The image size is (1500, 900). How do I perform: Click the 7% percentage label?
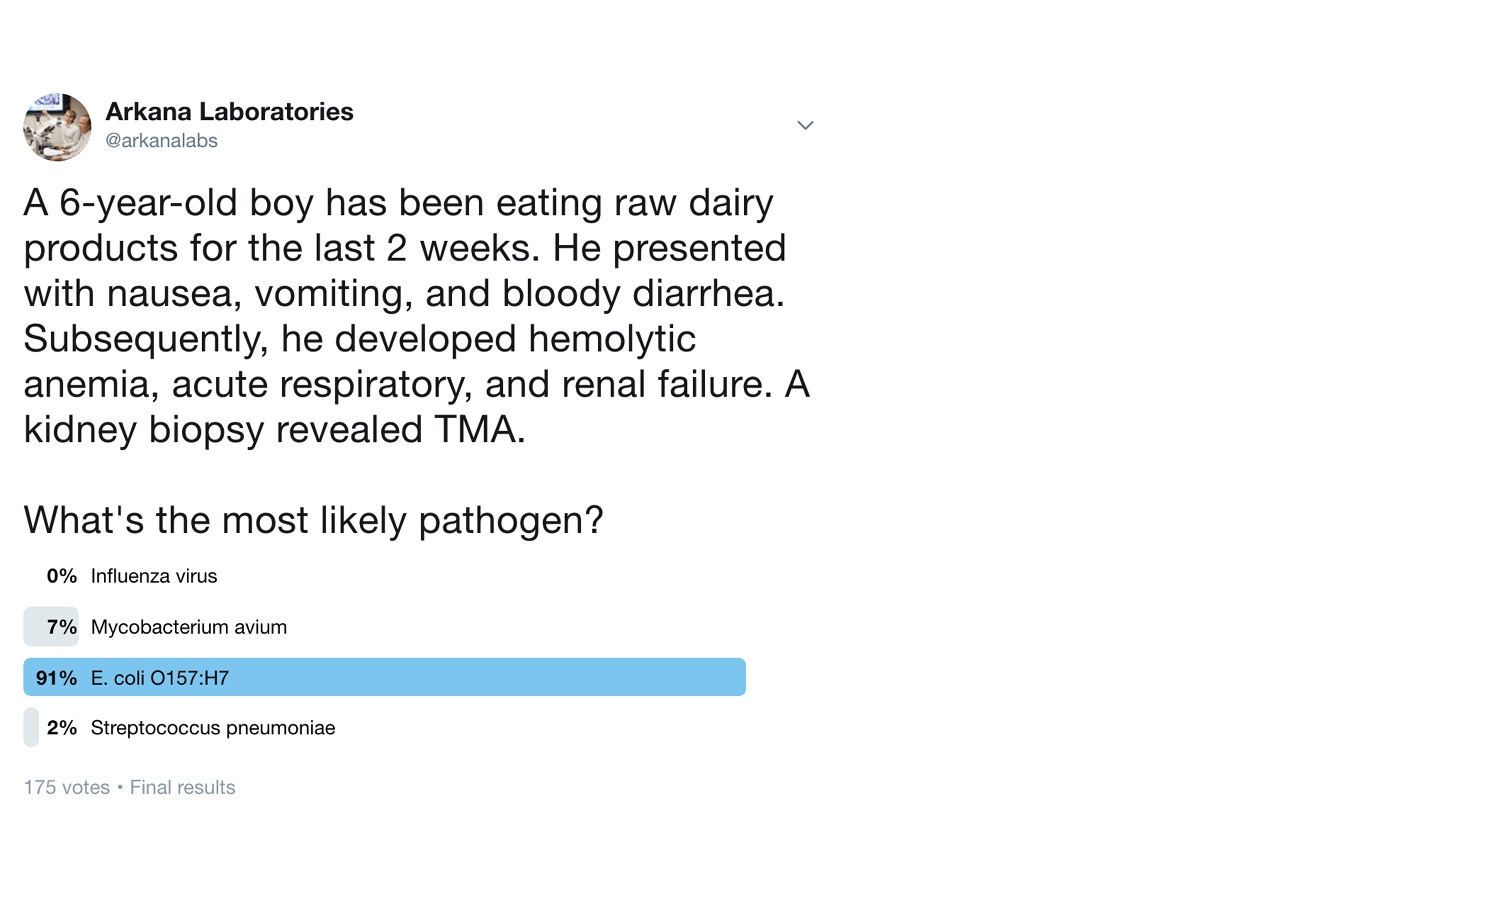(x=62, y=627)
